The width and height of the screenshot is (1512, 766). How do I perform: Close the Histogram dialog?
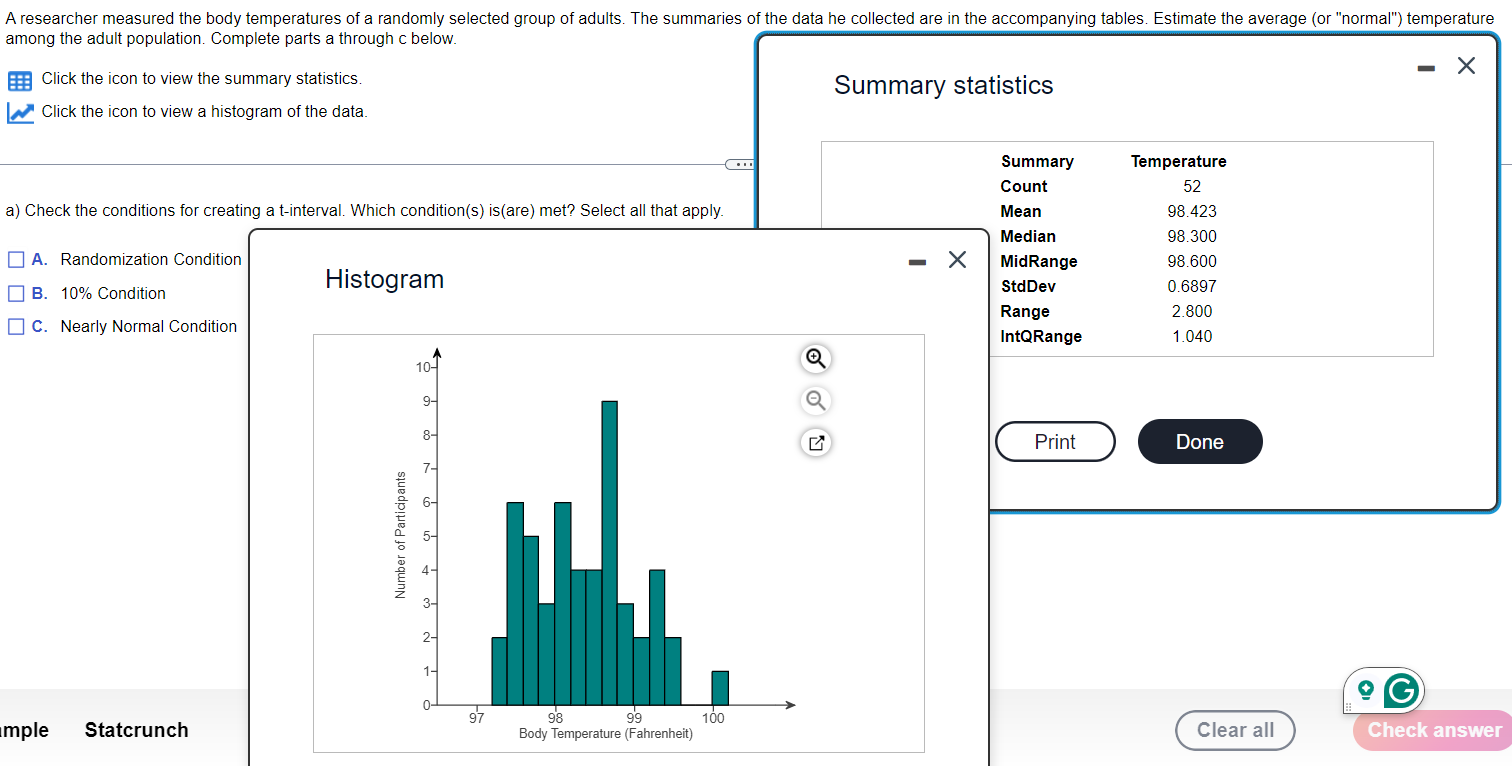click(x=957, y=261)
